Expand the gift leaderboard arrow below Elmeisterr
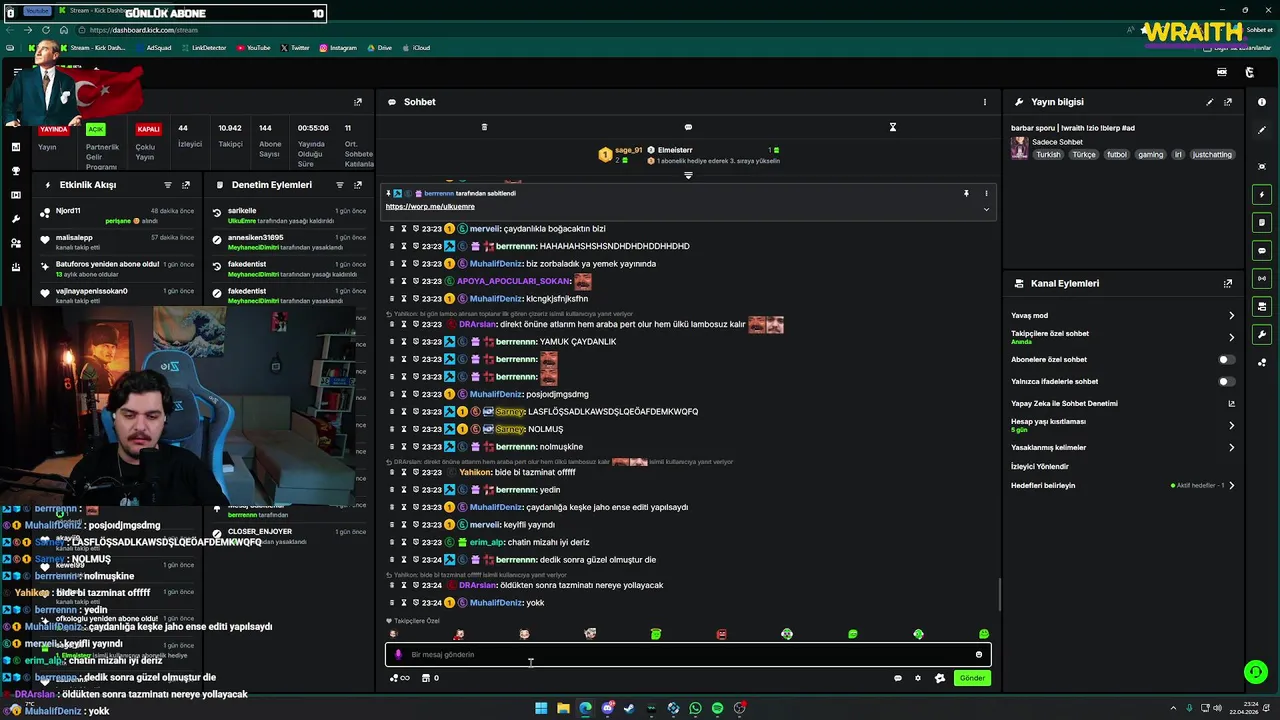Image resolution: width=1280 pixels, height=720 pixels. [688, 175]
